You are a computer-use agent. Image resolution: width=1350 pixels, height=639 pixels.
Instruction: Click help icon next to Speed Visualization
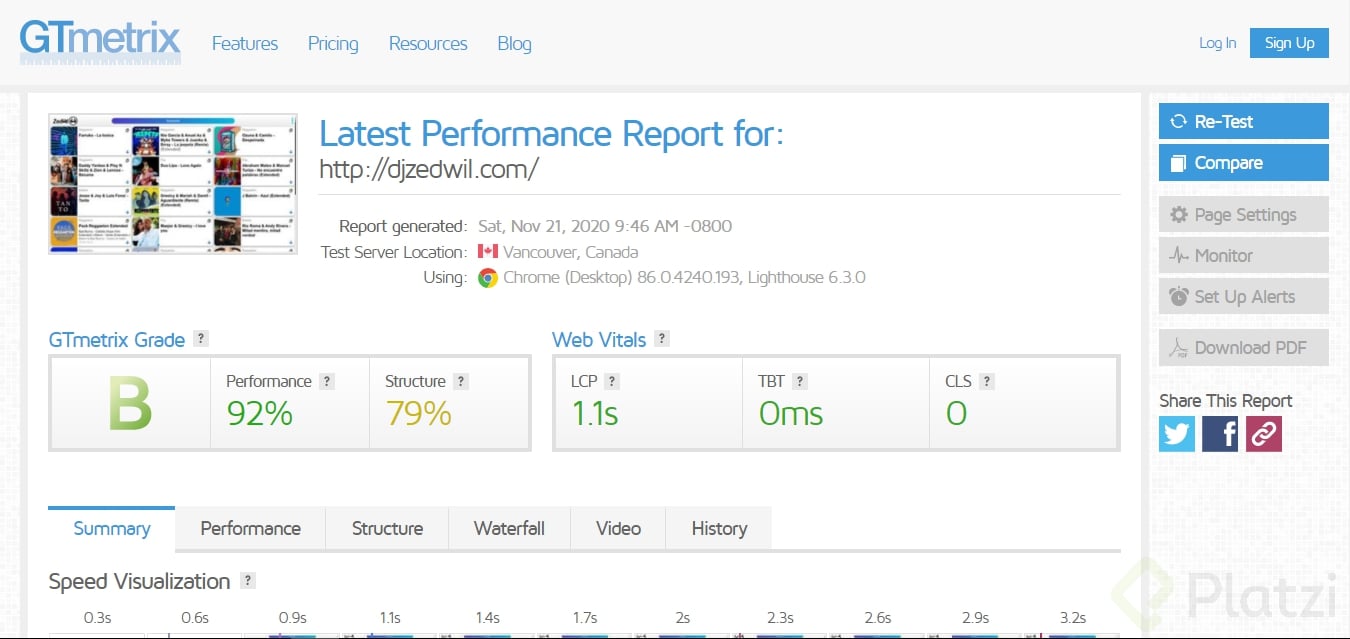[248, 581]
